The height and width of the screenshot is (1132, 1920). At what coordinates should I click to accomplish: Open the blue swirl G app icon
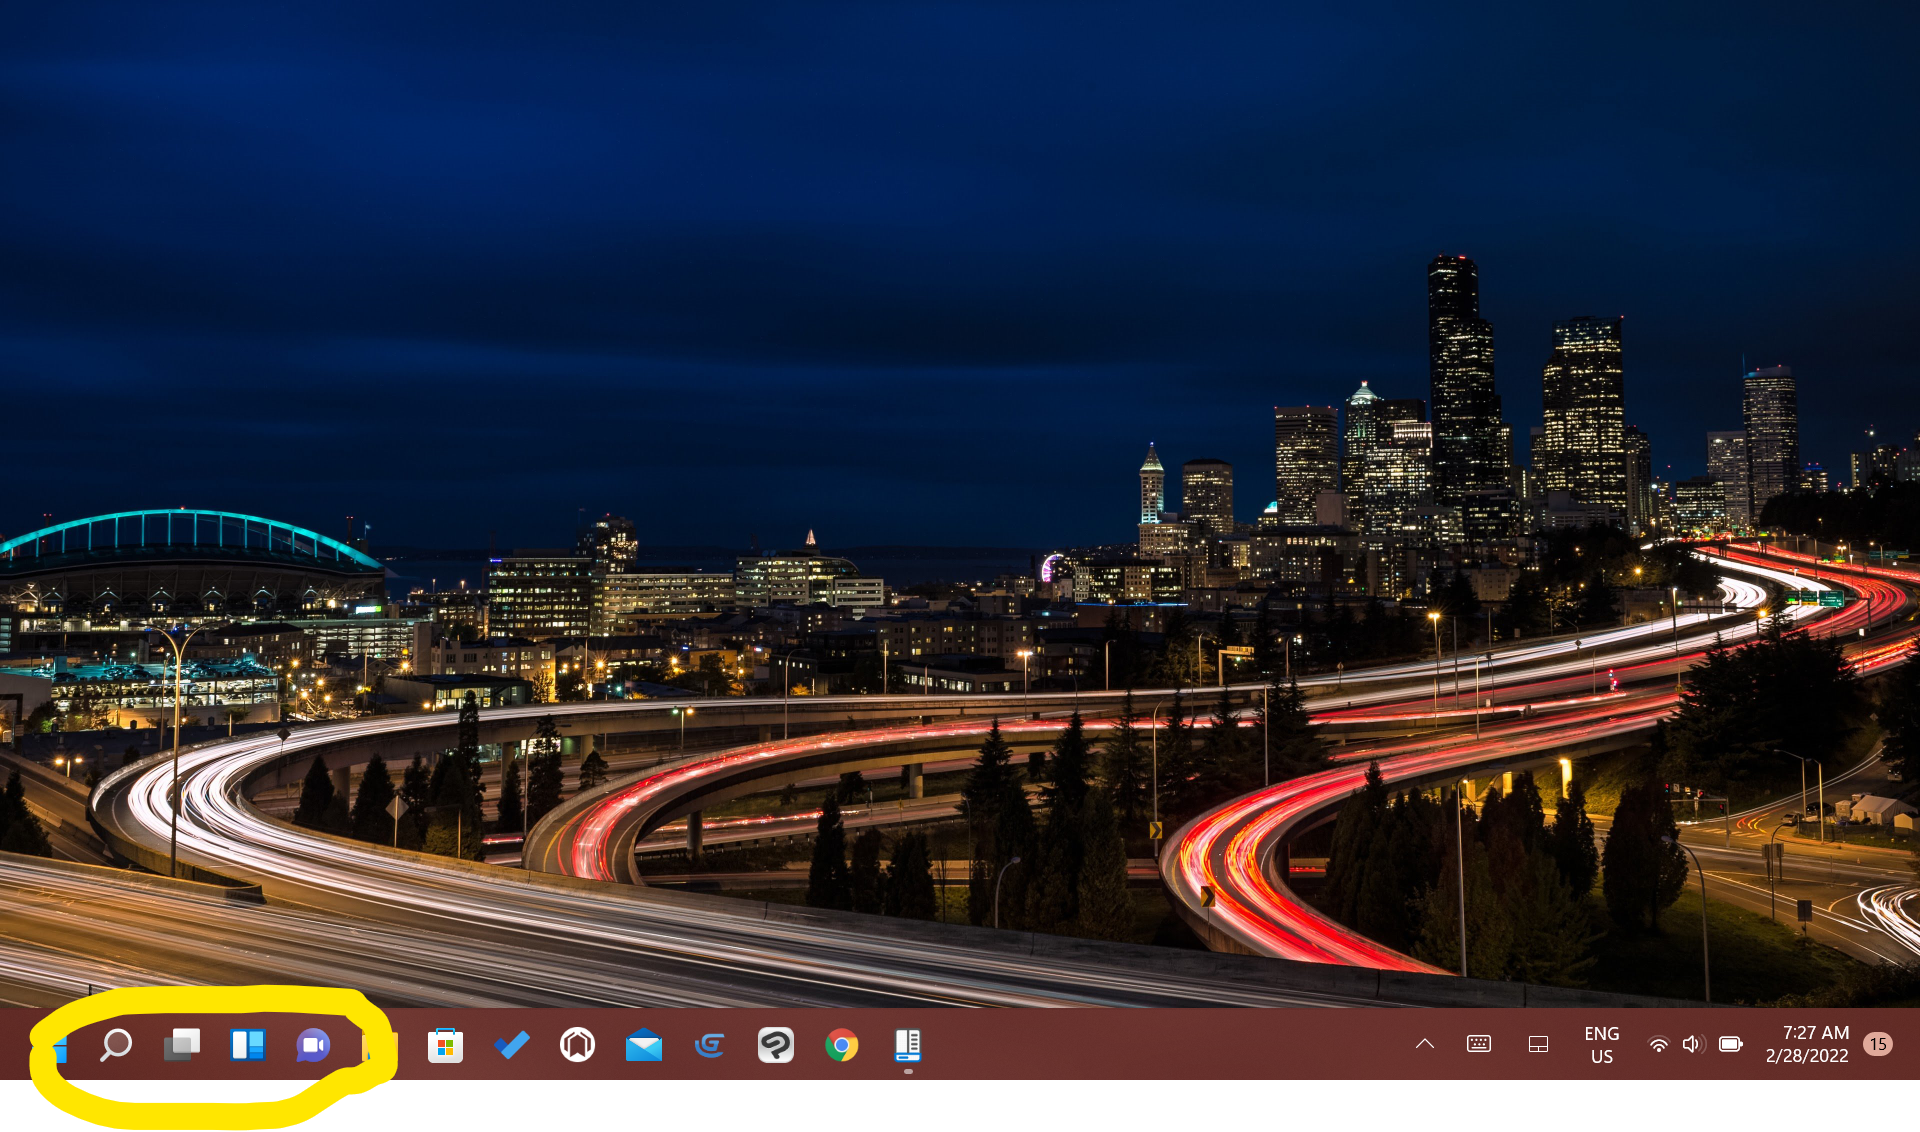point(709,1045)
